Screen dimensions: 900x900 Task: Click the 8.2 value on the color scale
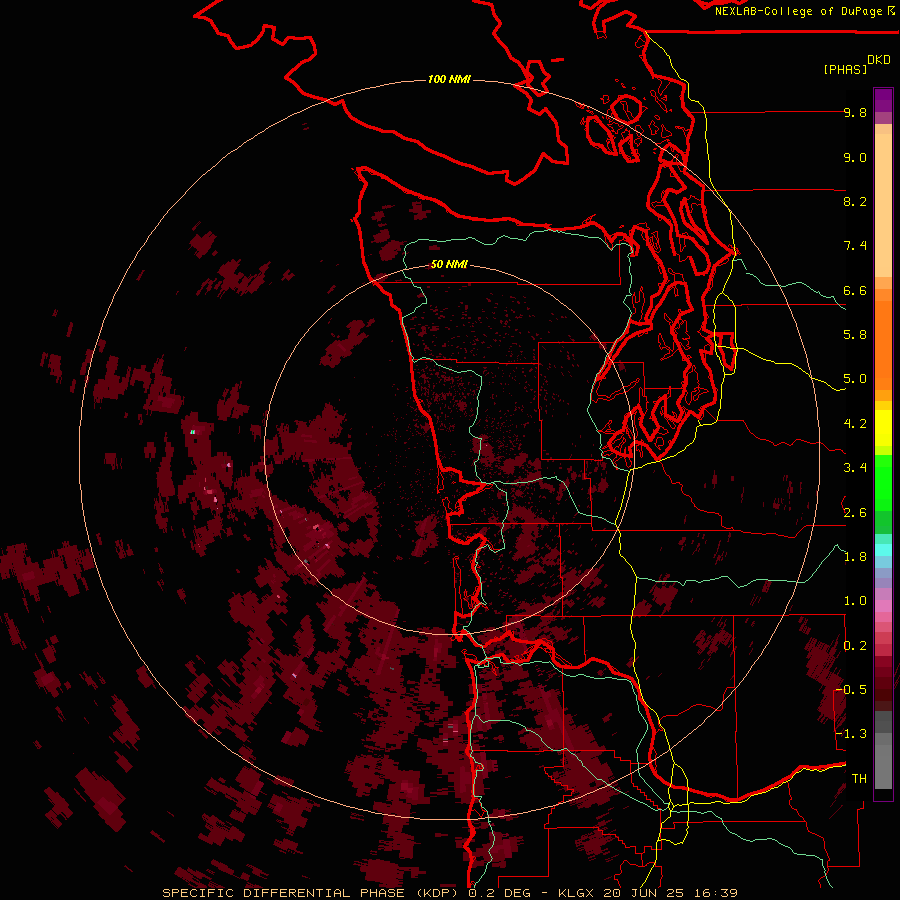pyautogui.click(x=855, y=201)
